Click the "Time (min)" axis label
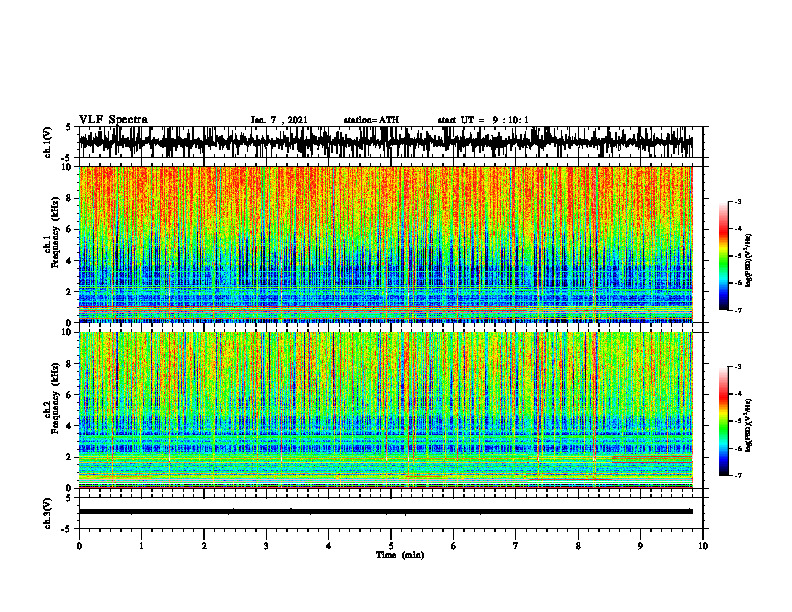Image resolution: width=792 pixels, height=612 pixels. [400, 555]
